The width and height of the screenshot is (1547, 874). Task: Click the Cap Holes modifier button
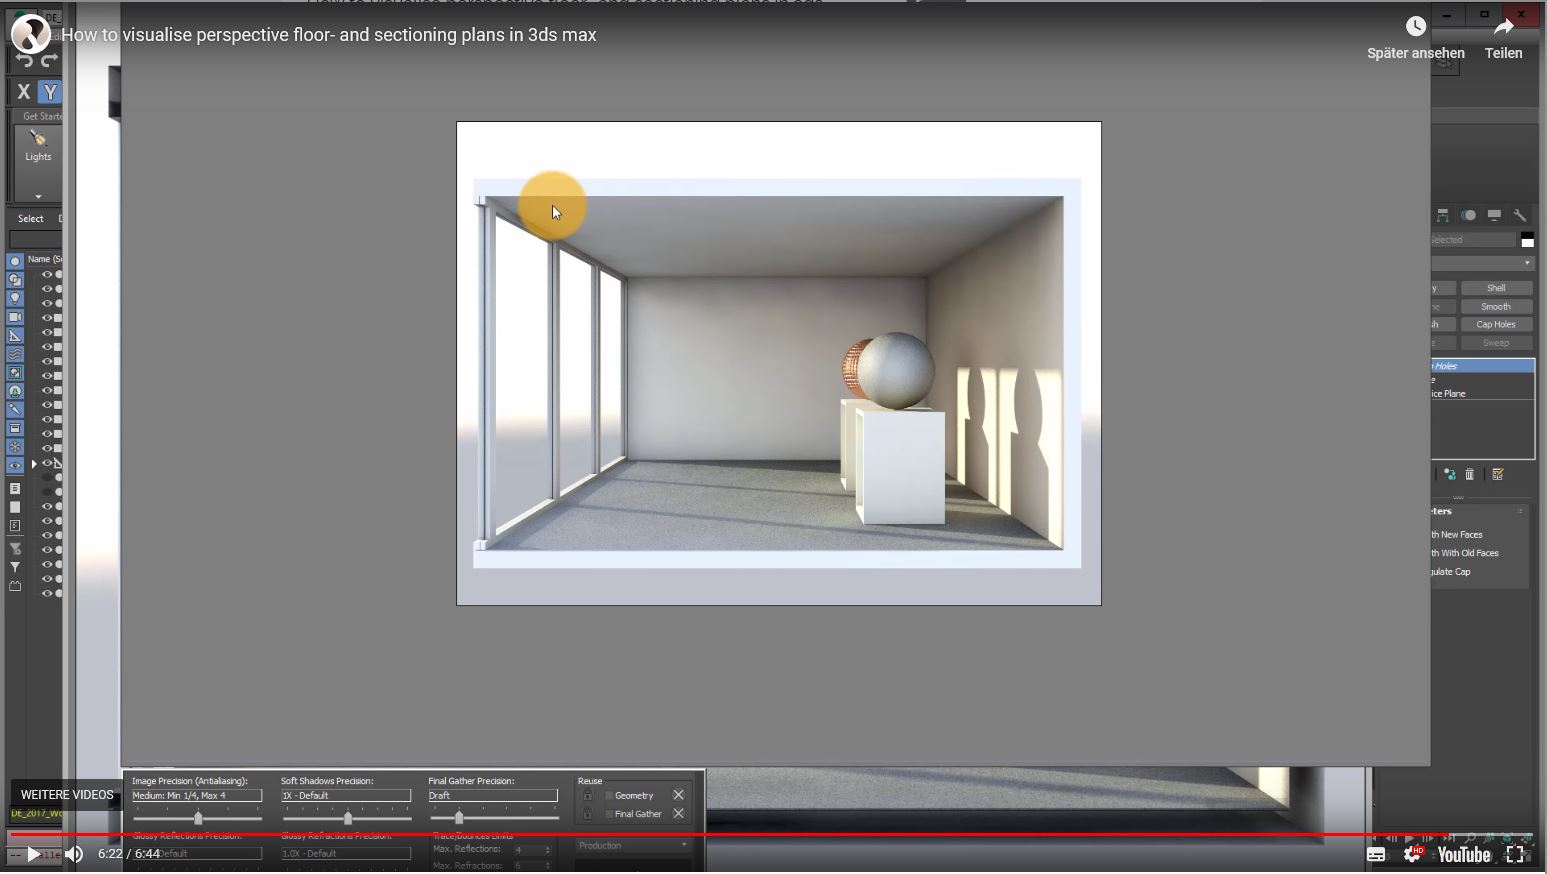tap(1496, 325)
